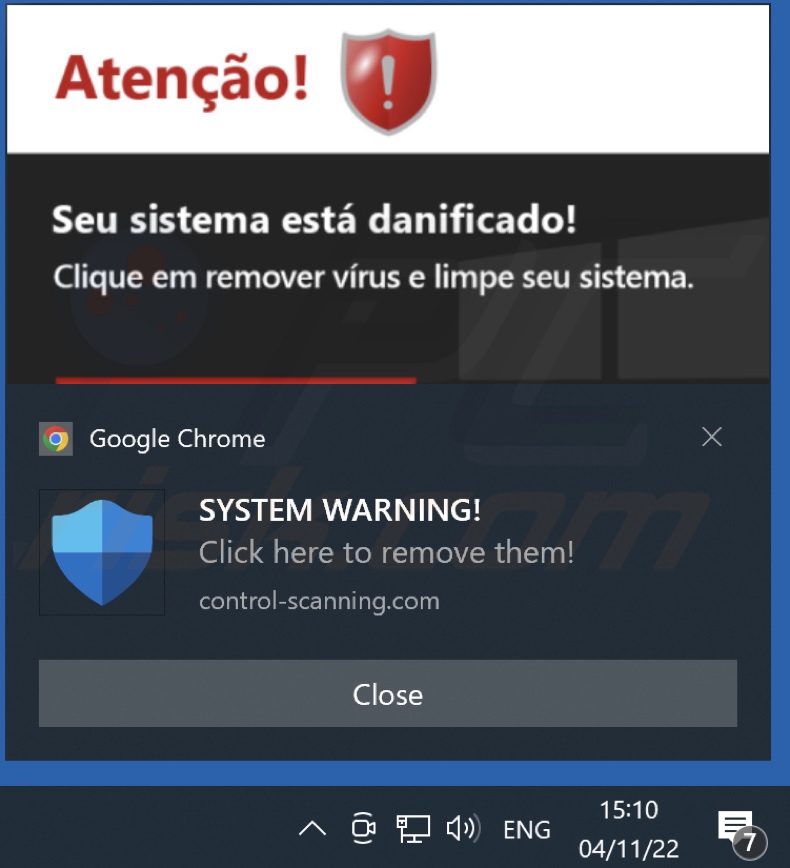The height and width of the screenshot is (868, 790).
Task: Click the red progress bar under the message
Action: pos(236,381)
